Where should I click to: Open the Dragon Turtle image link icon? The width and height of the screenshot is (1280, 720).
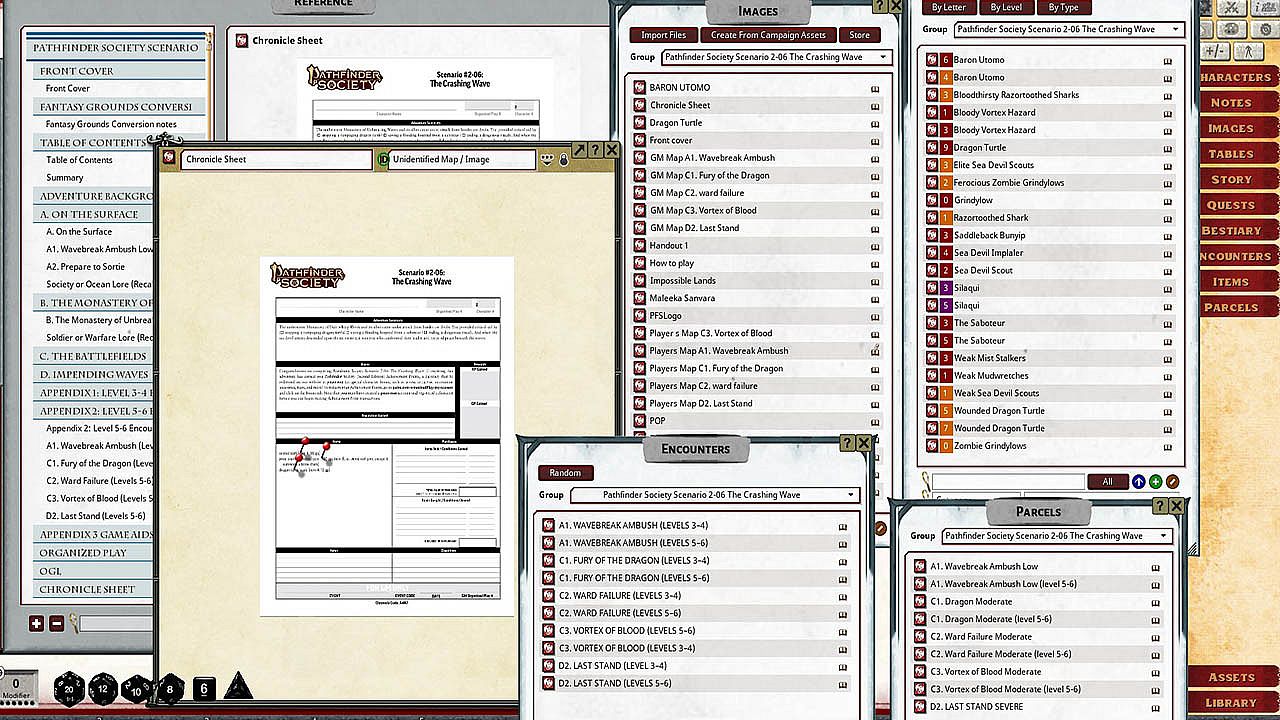click(x=640, y=123)
